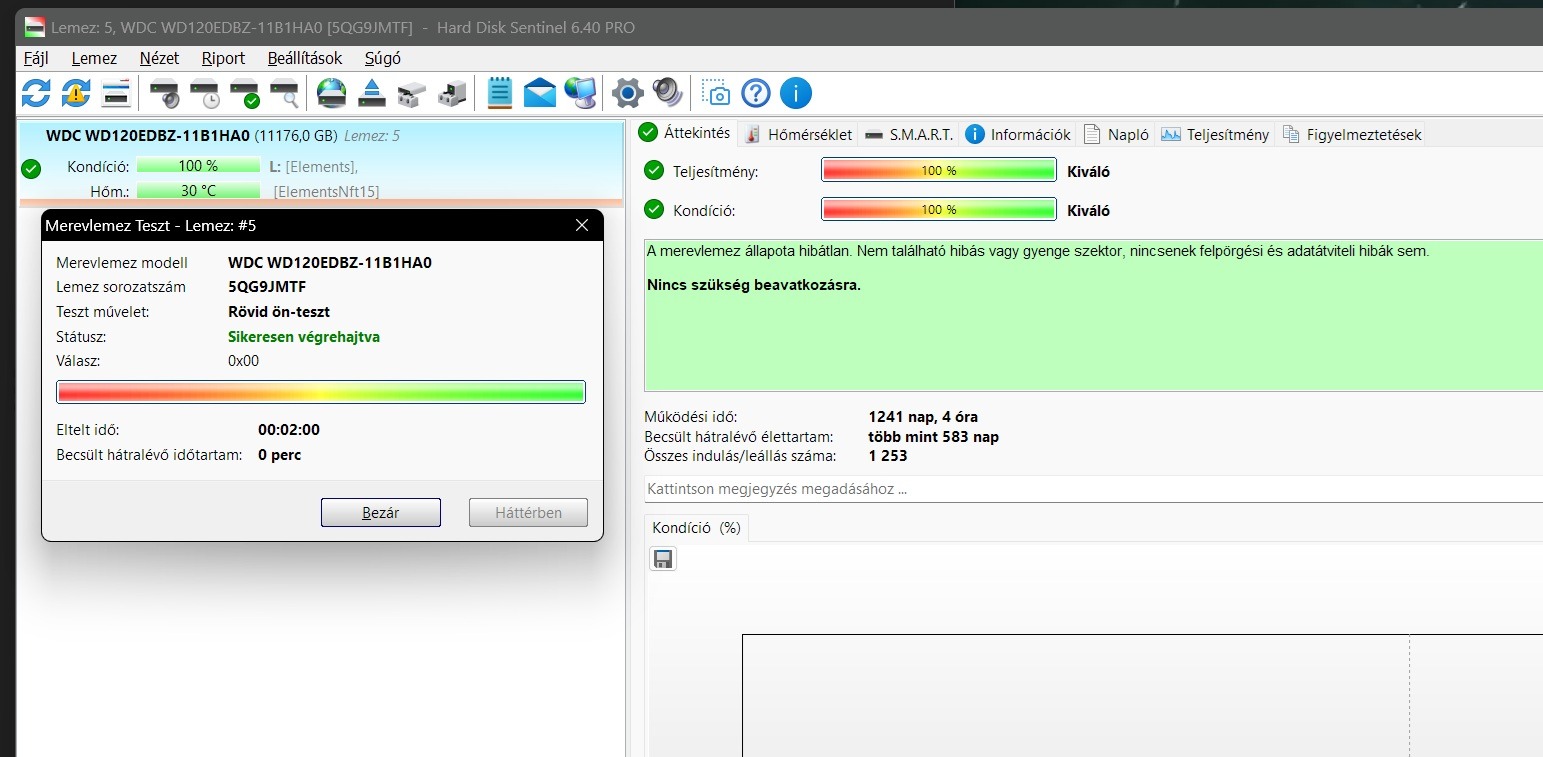Click the test progress bar in dialog
Screen dimensions: 1543x757
[x=321, y=392]
